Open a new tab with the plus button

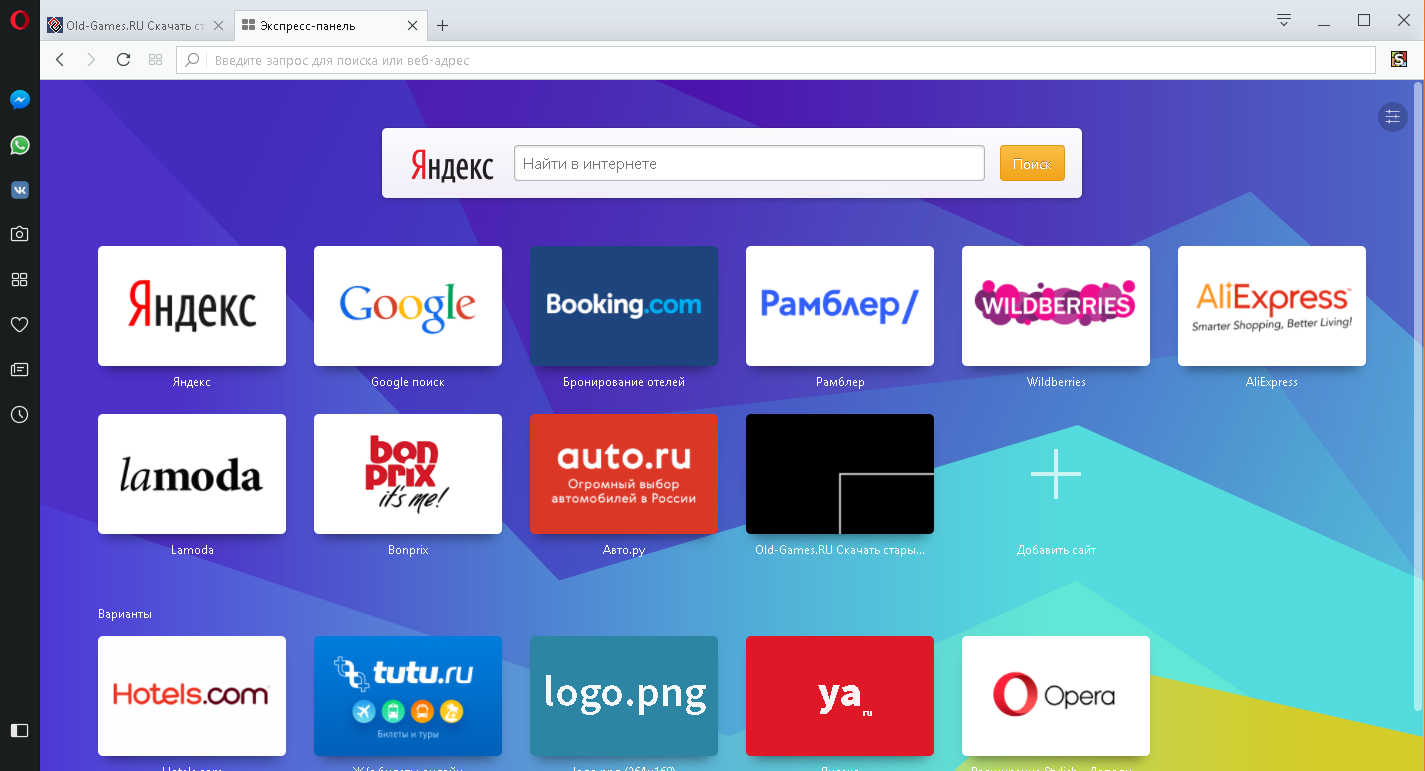tap(443, 25)
